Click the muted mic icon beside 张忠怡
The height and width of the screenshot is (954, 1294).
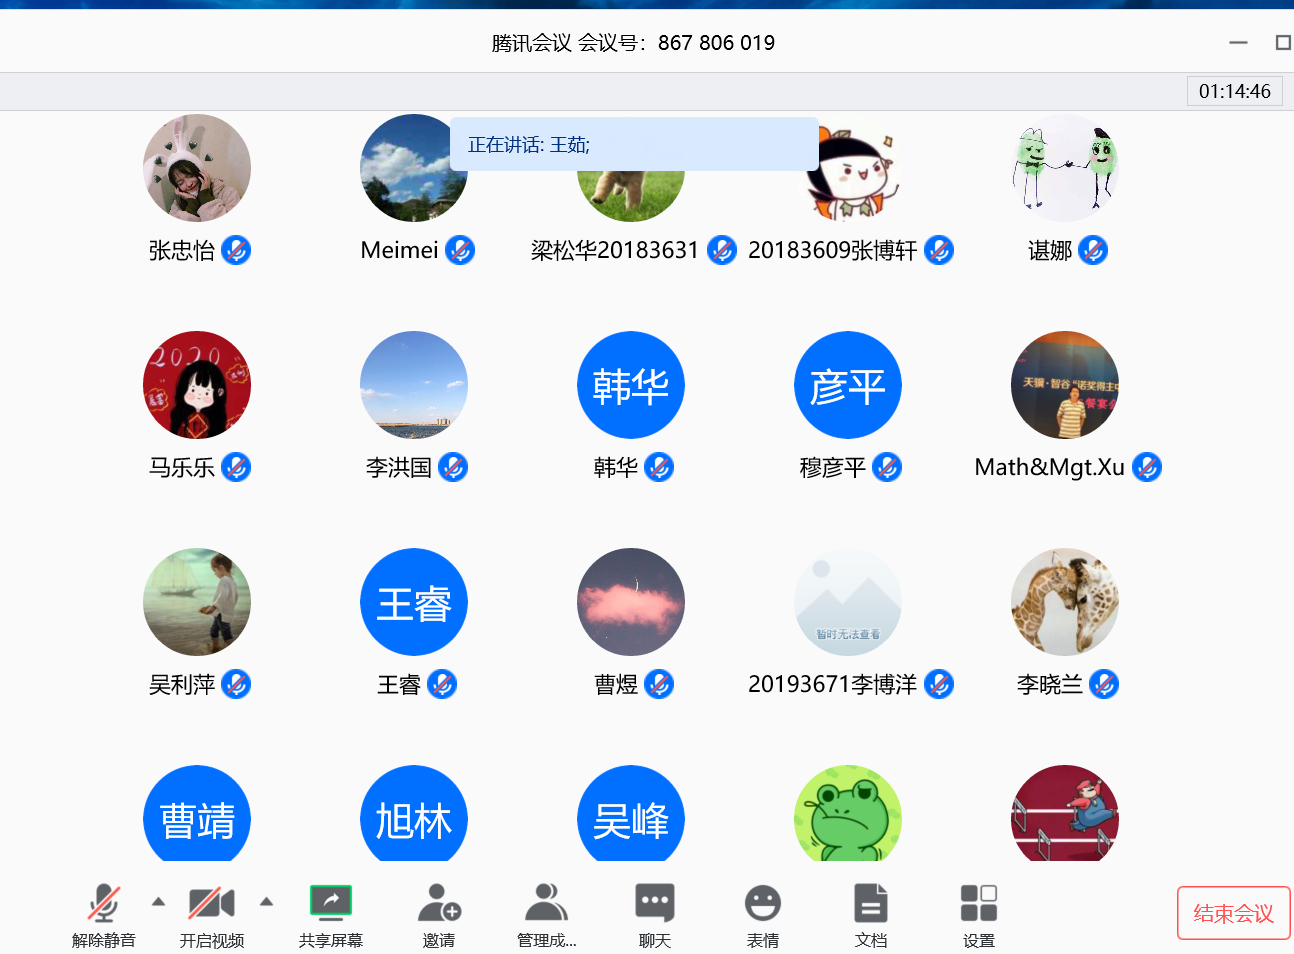pos(236,250)
